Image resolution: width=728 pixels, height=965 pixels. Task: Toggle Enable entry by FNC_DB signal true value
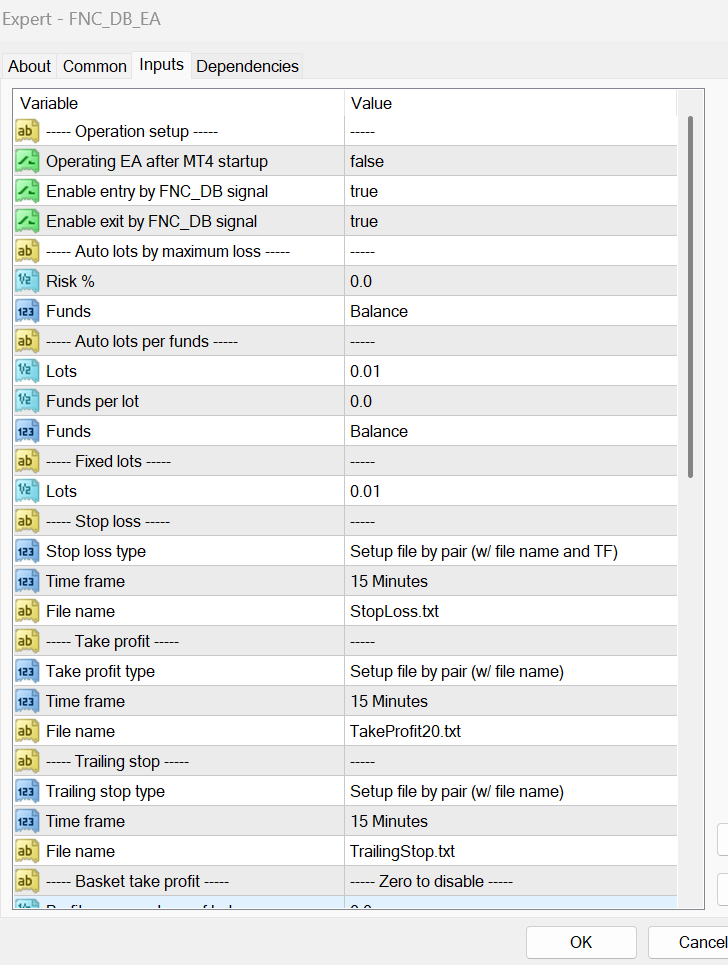coord(511,191)
